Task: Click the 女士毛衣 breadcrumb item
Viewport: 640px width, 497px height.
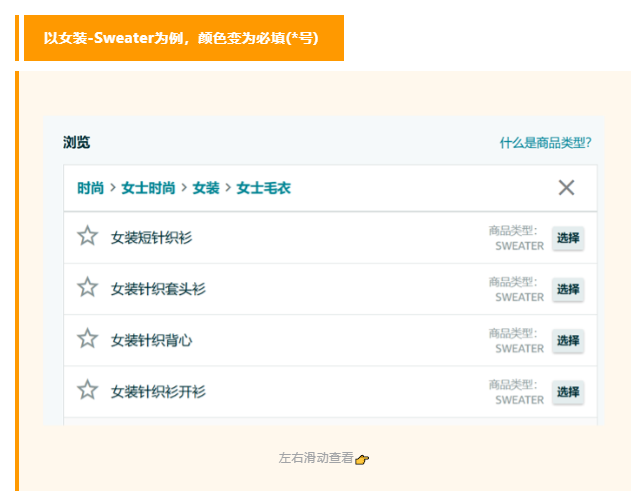Action: [263, 188]
